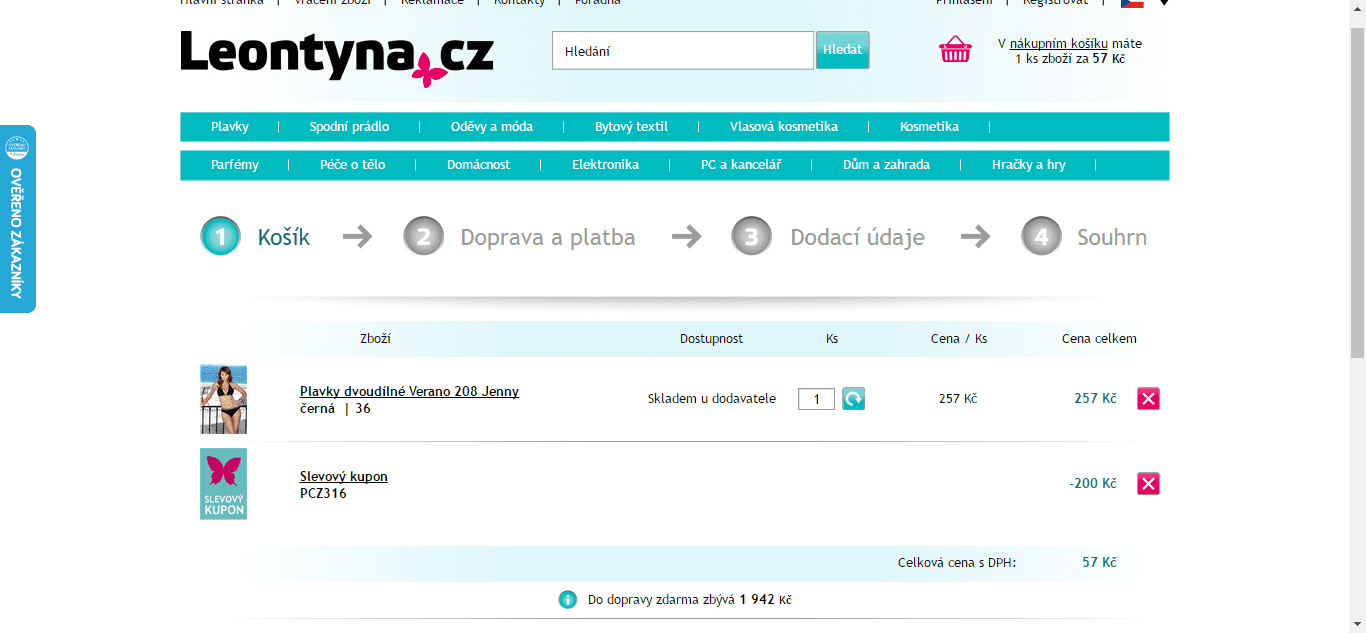Image resolution: width=1366 pixels, height=633 pixels.
Task: Click the Skladem u dodavatele availability text
Action: 712,399
